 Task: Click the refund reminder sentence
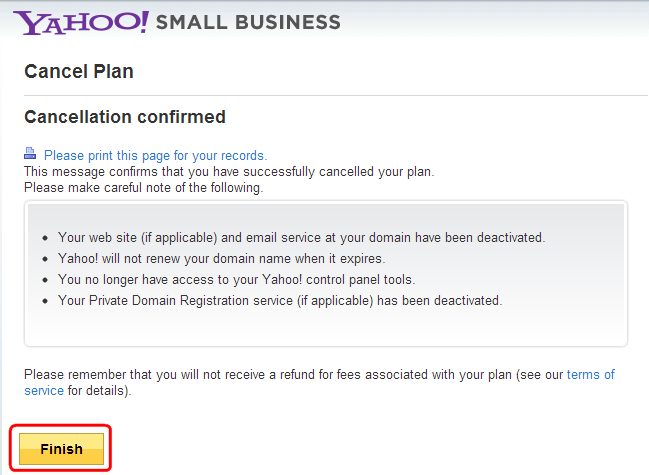pos(319,382)
